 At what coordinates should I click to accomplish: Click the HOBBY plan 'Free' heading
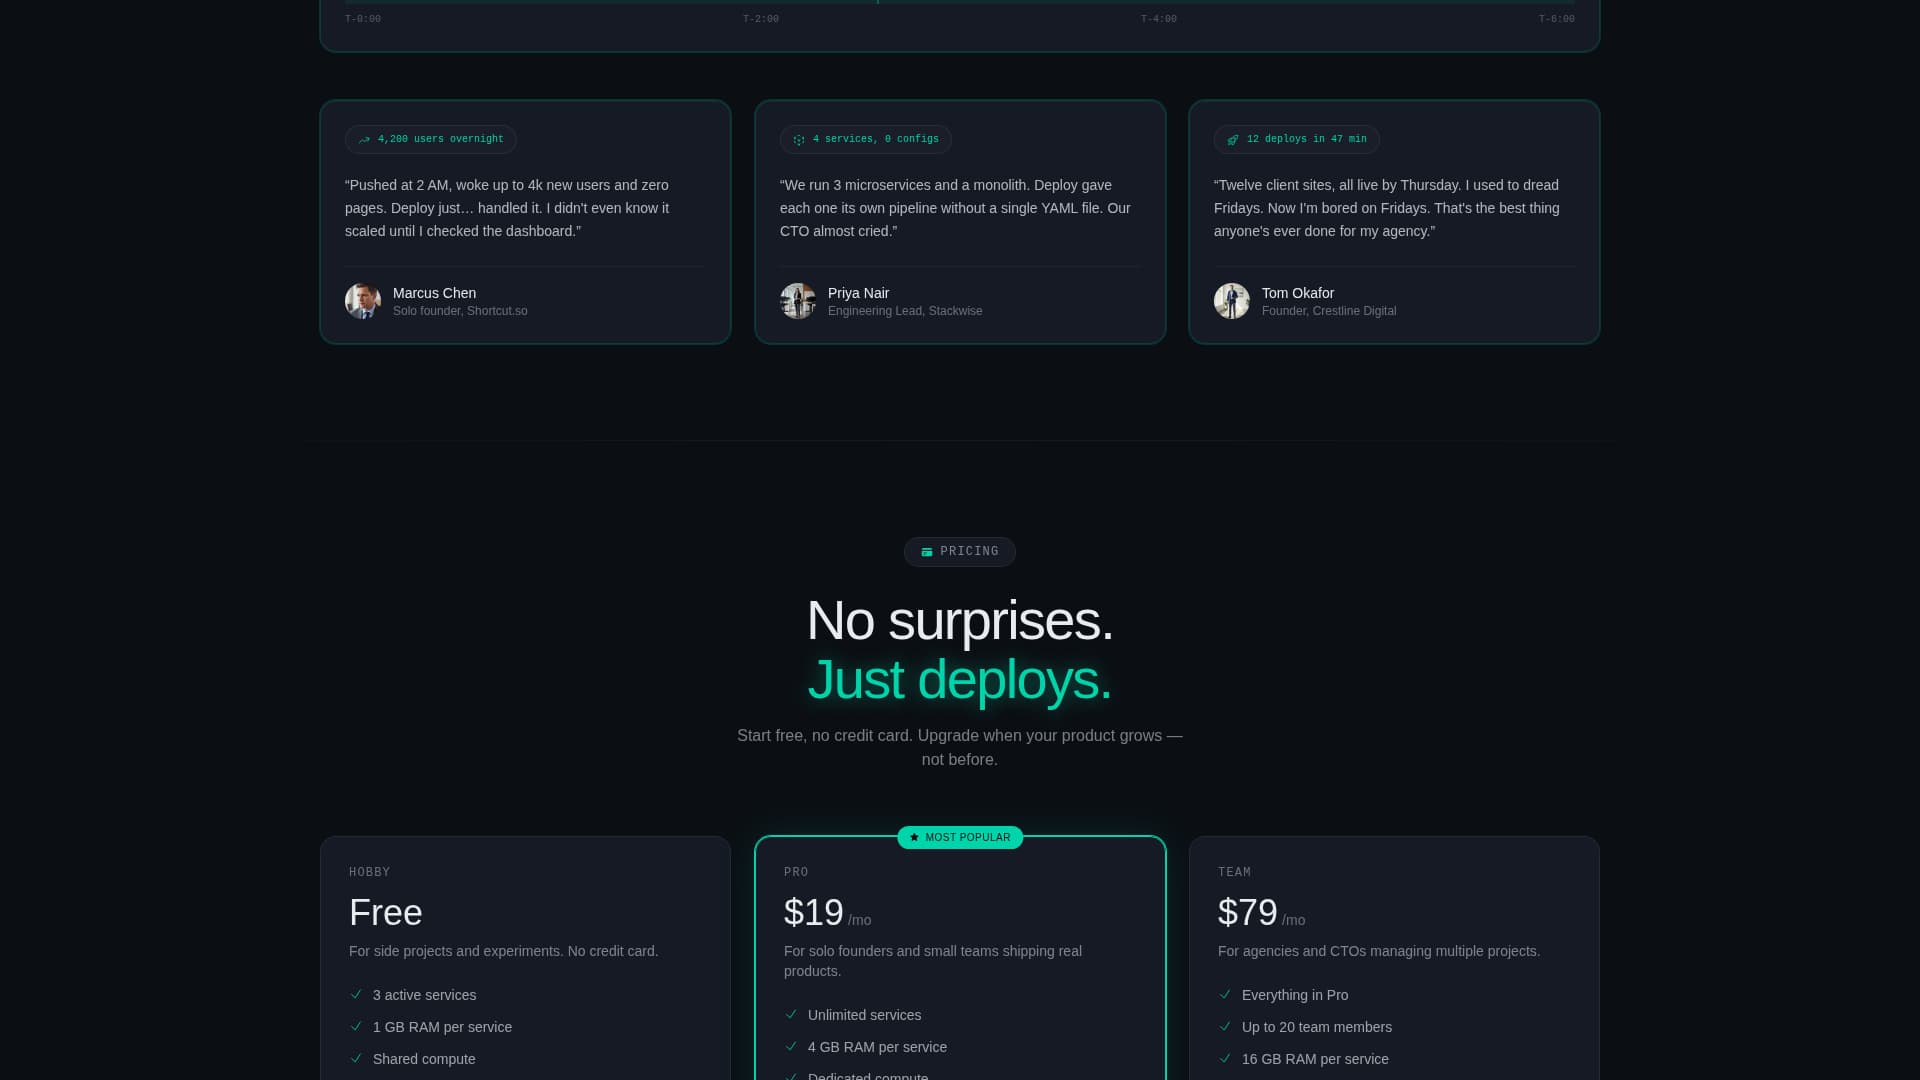pyautogui.click(x=385, y=912)
